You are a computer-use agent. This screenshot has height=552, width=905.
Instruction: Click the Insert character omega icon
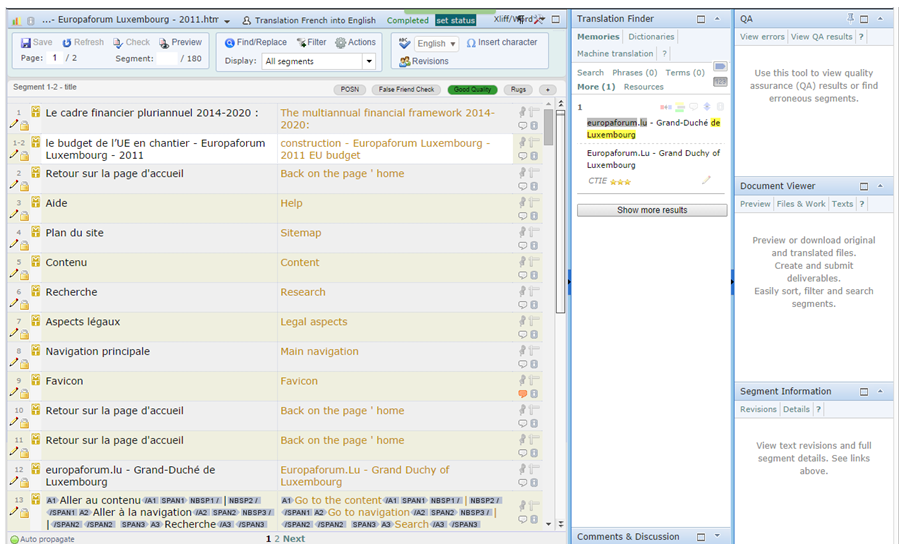click(472, 43)
